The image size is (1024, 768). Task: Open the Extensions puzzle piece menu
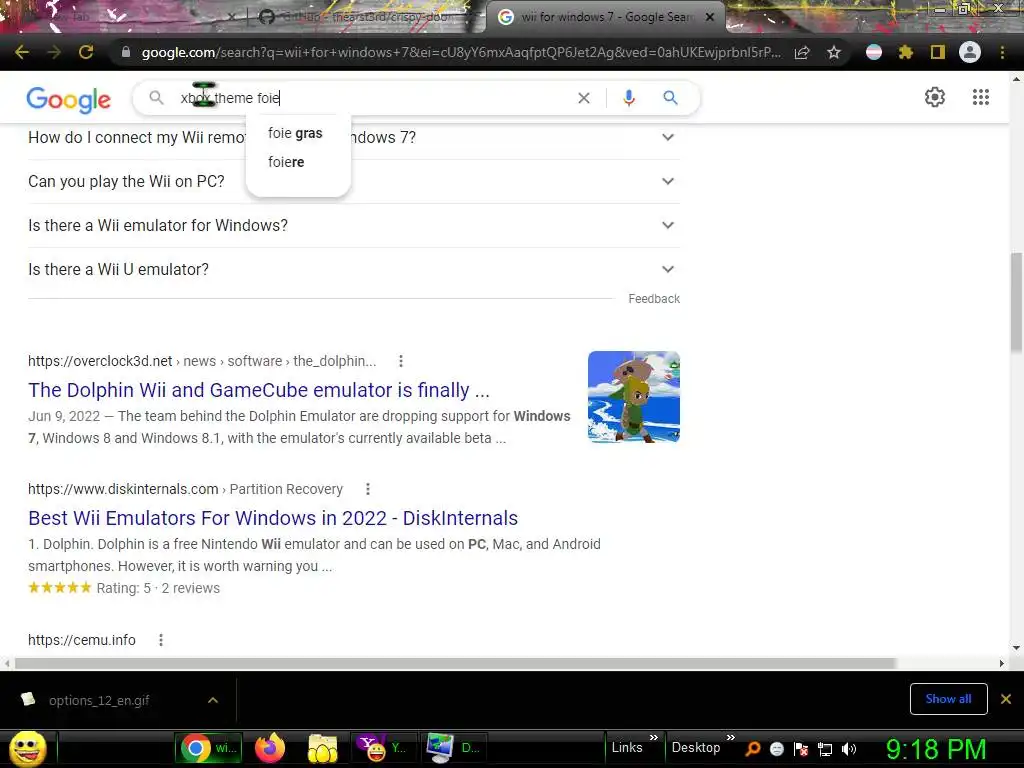click(906, 52)
